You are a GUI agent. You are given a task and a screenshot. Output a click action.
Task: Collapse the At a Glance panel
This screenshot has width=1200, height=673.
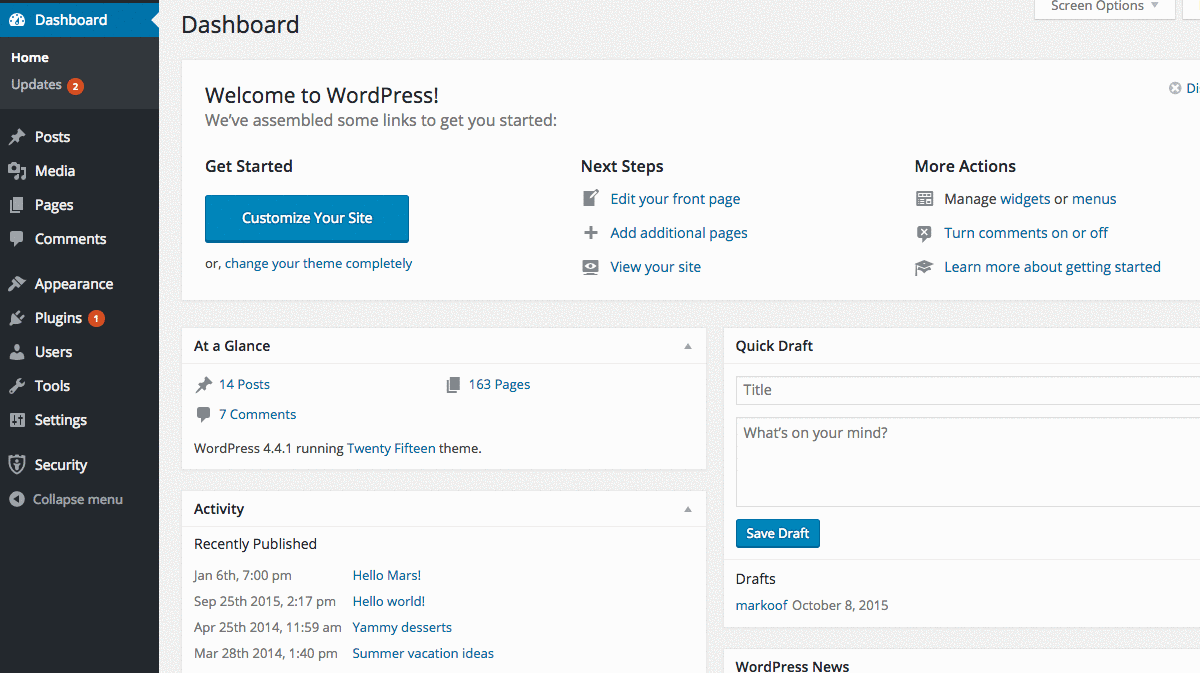(688, 346)
